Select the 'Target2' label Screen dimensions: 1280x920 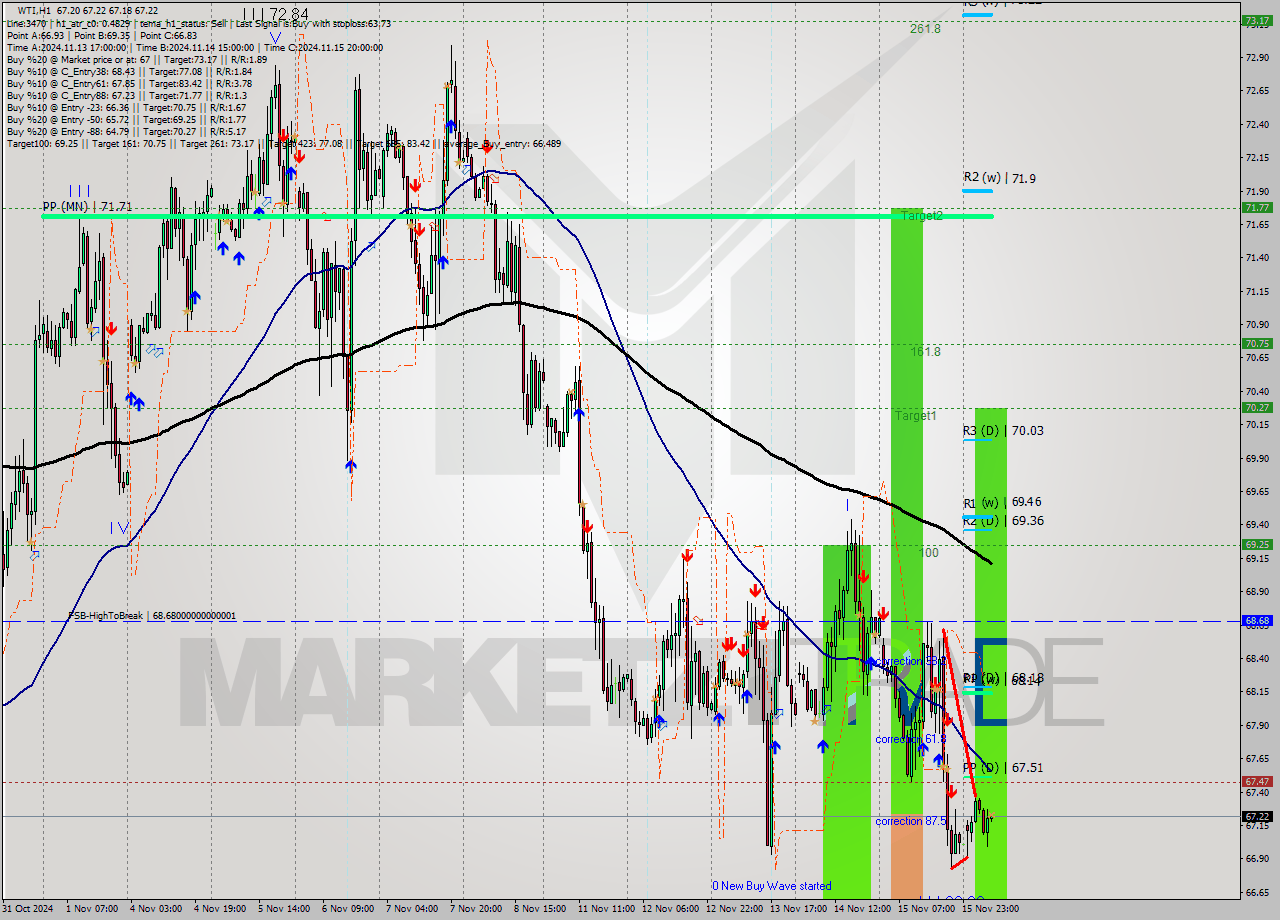[921, 216]
